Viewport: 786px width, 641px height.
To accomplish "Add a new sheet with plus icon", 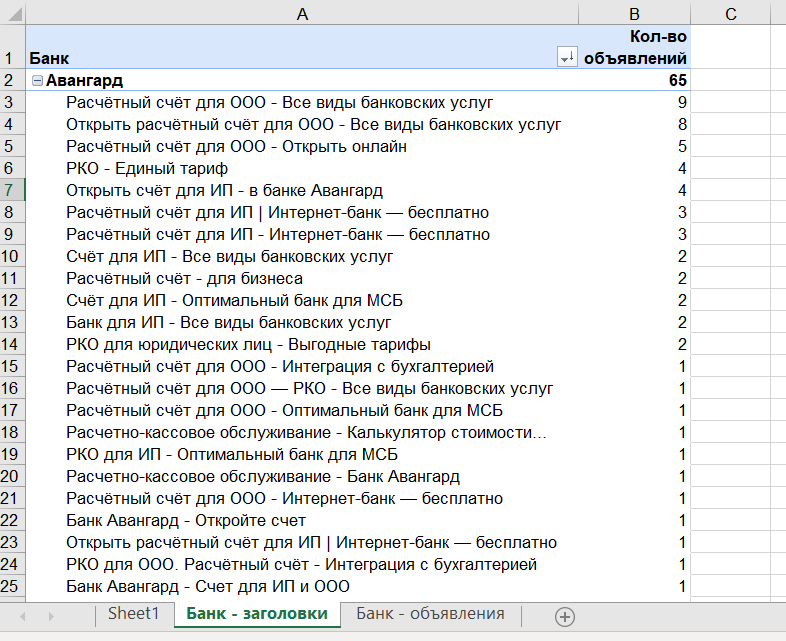I will coord(564,616).
